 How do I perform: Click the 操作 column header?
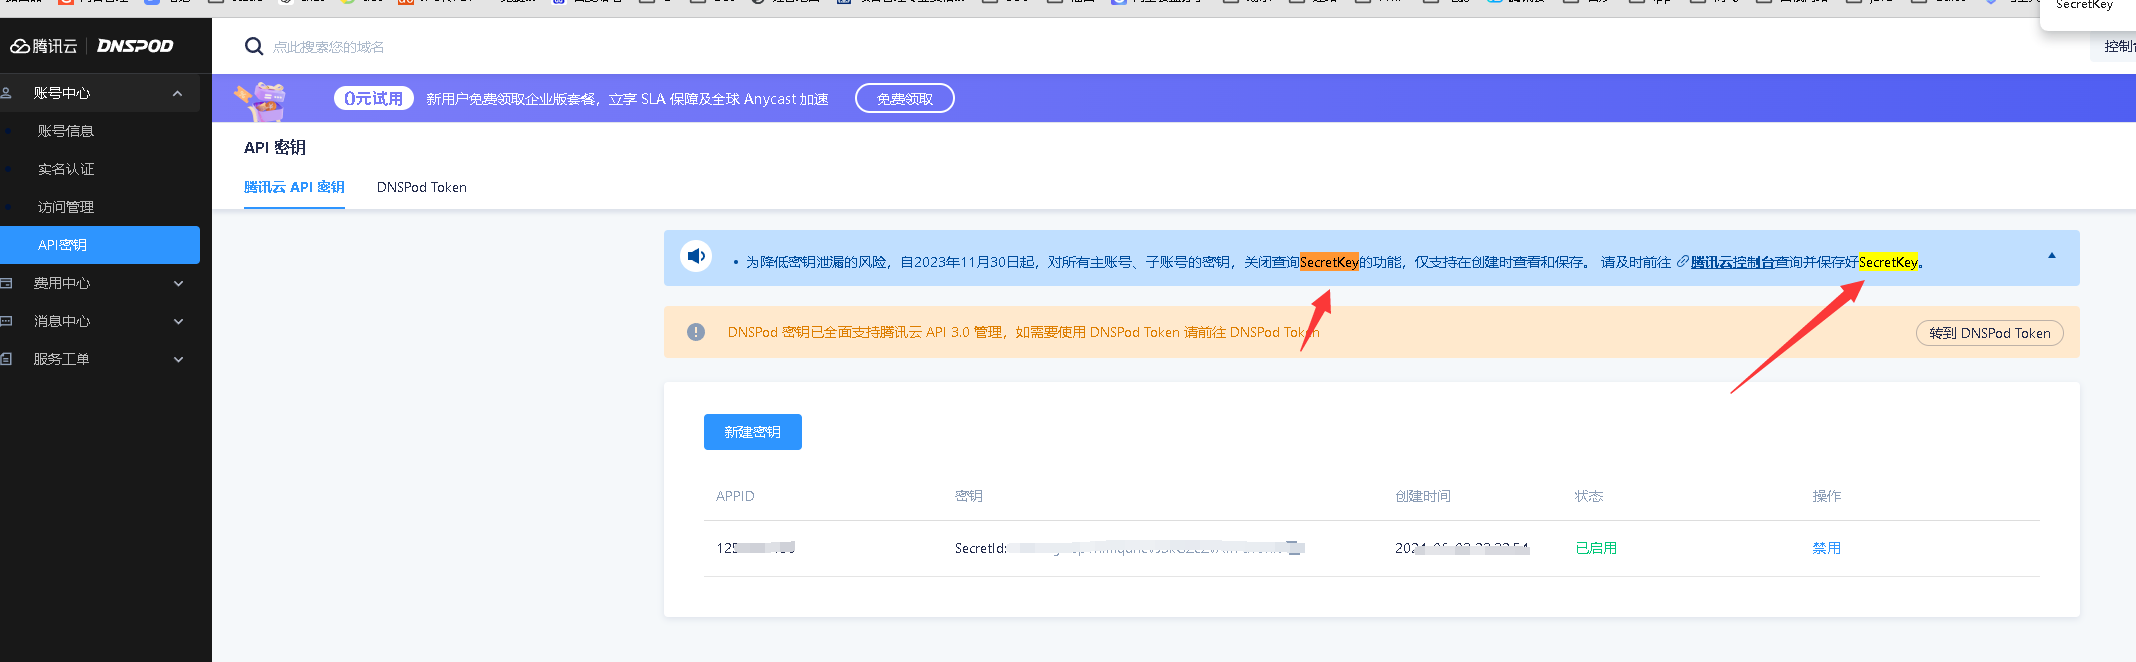[x=1827, y=496]
